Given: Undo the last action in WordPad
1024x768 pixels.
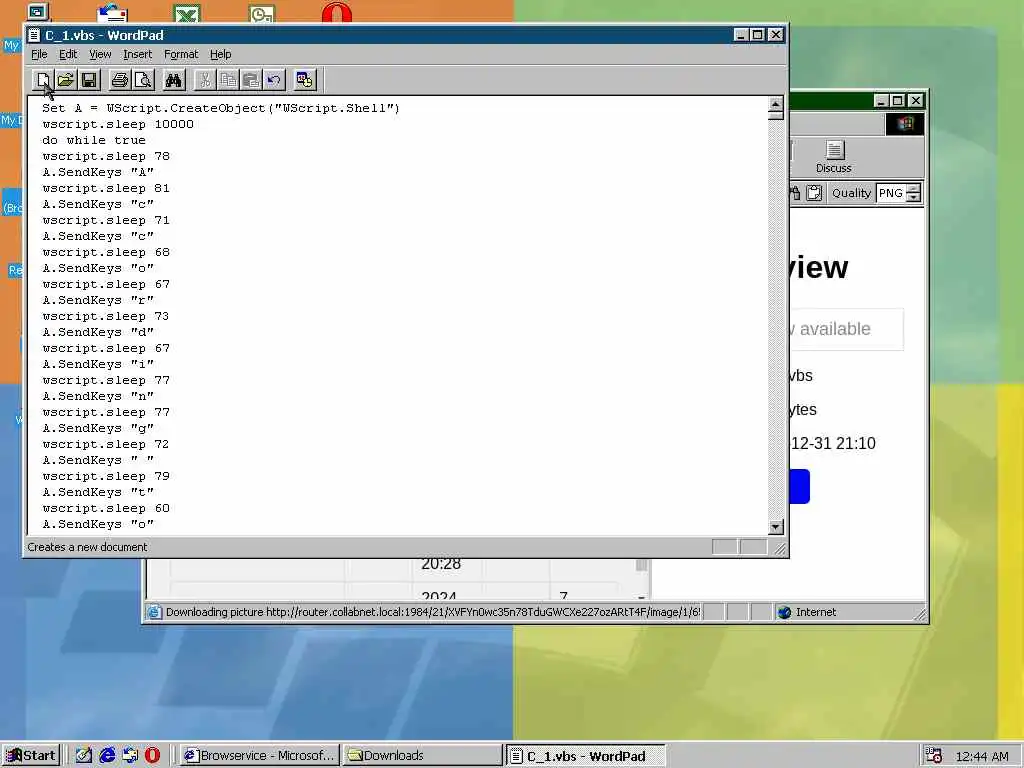Looking at the screenshot, I should (274, 80).
